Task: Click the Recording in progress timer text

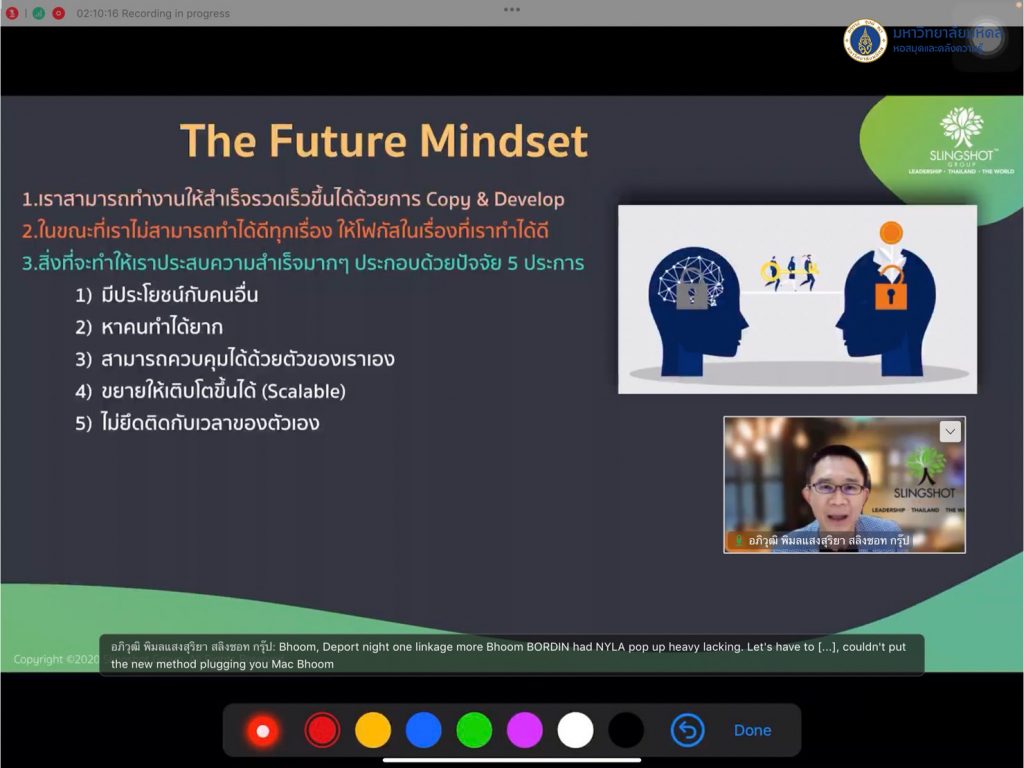Action: [153, 13]
